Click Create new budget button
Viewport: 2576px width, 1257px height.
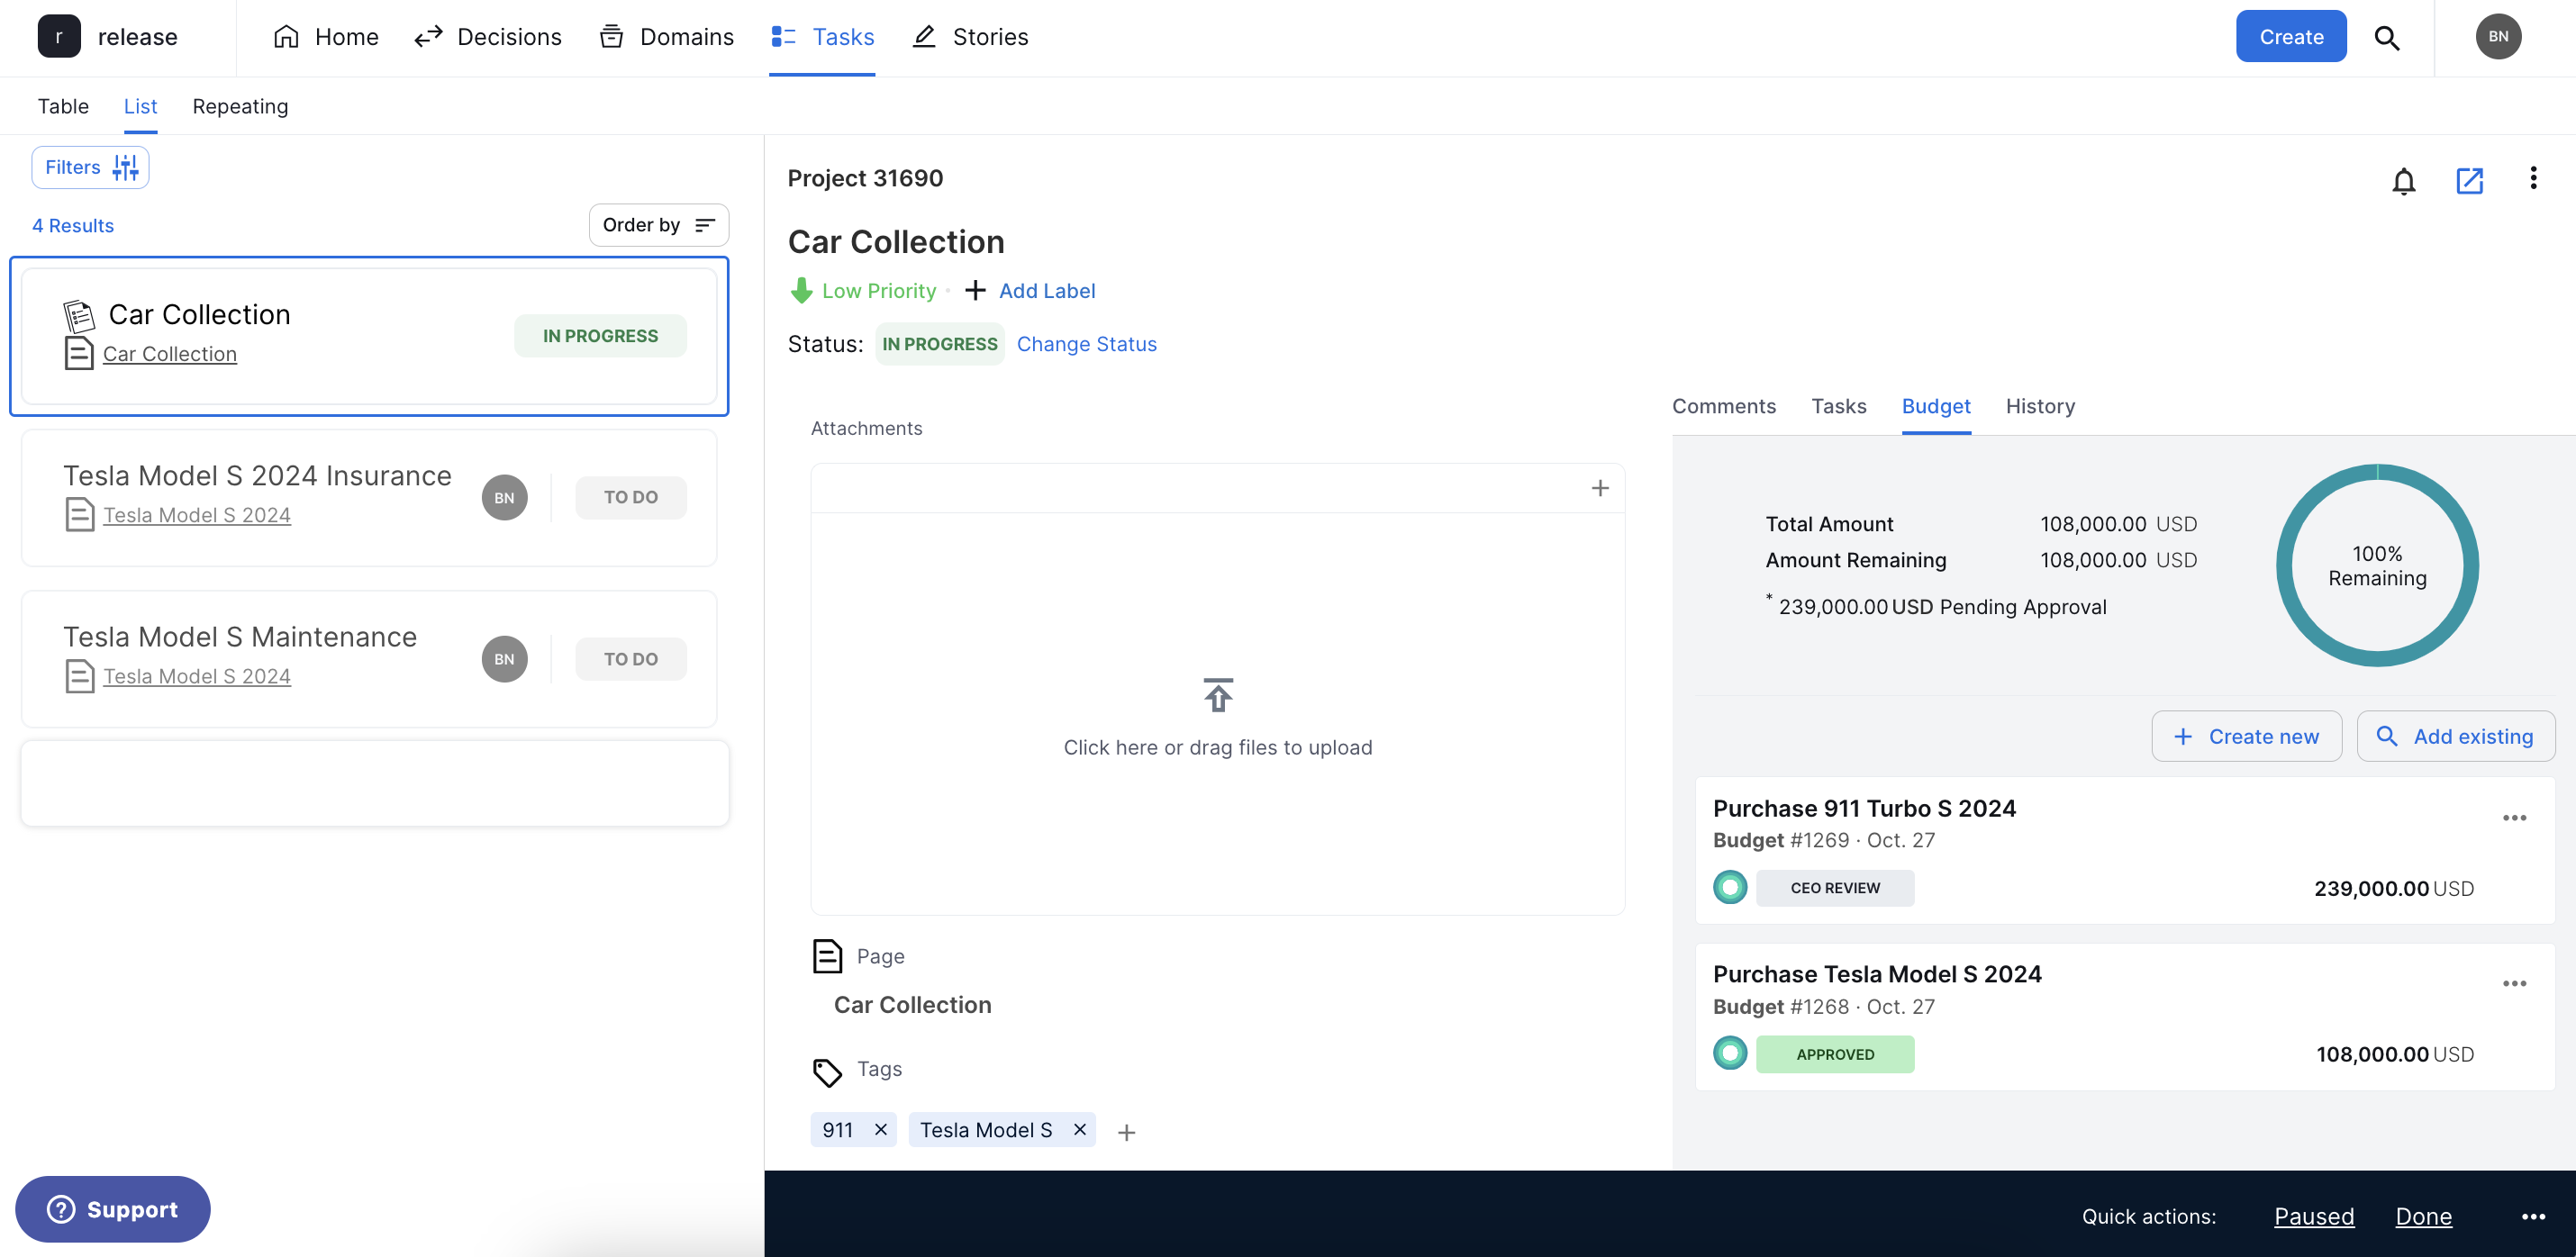(2246, 737)
